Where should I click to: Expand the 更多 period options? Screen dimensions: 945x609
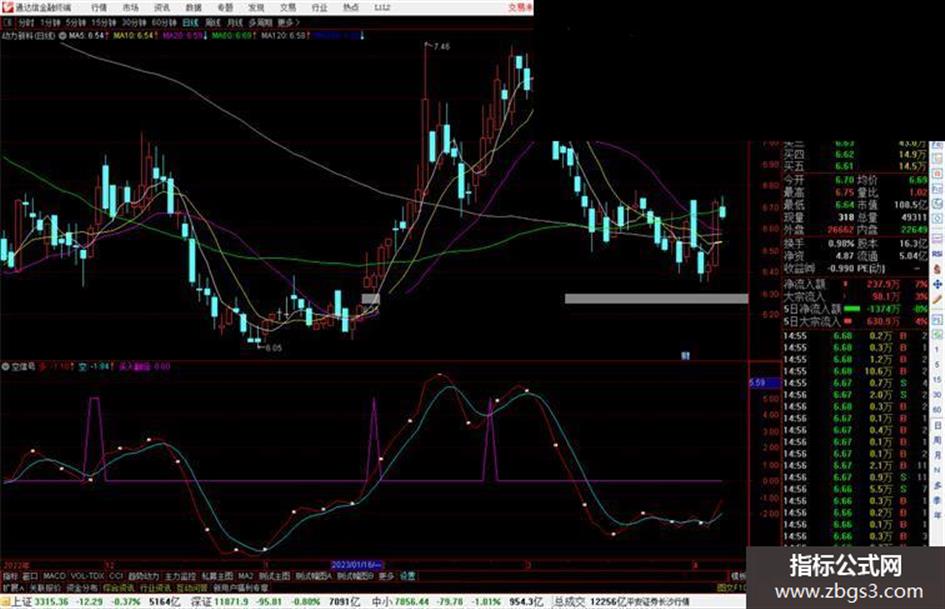[288, 22]
